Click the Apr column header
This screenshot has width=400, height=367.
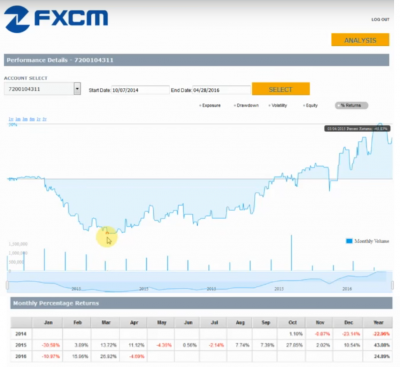tap(134, 322)
